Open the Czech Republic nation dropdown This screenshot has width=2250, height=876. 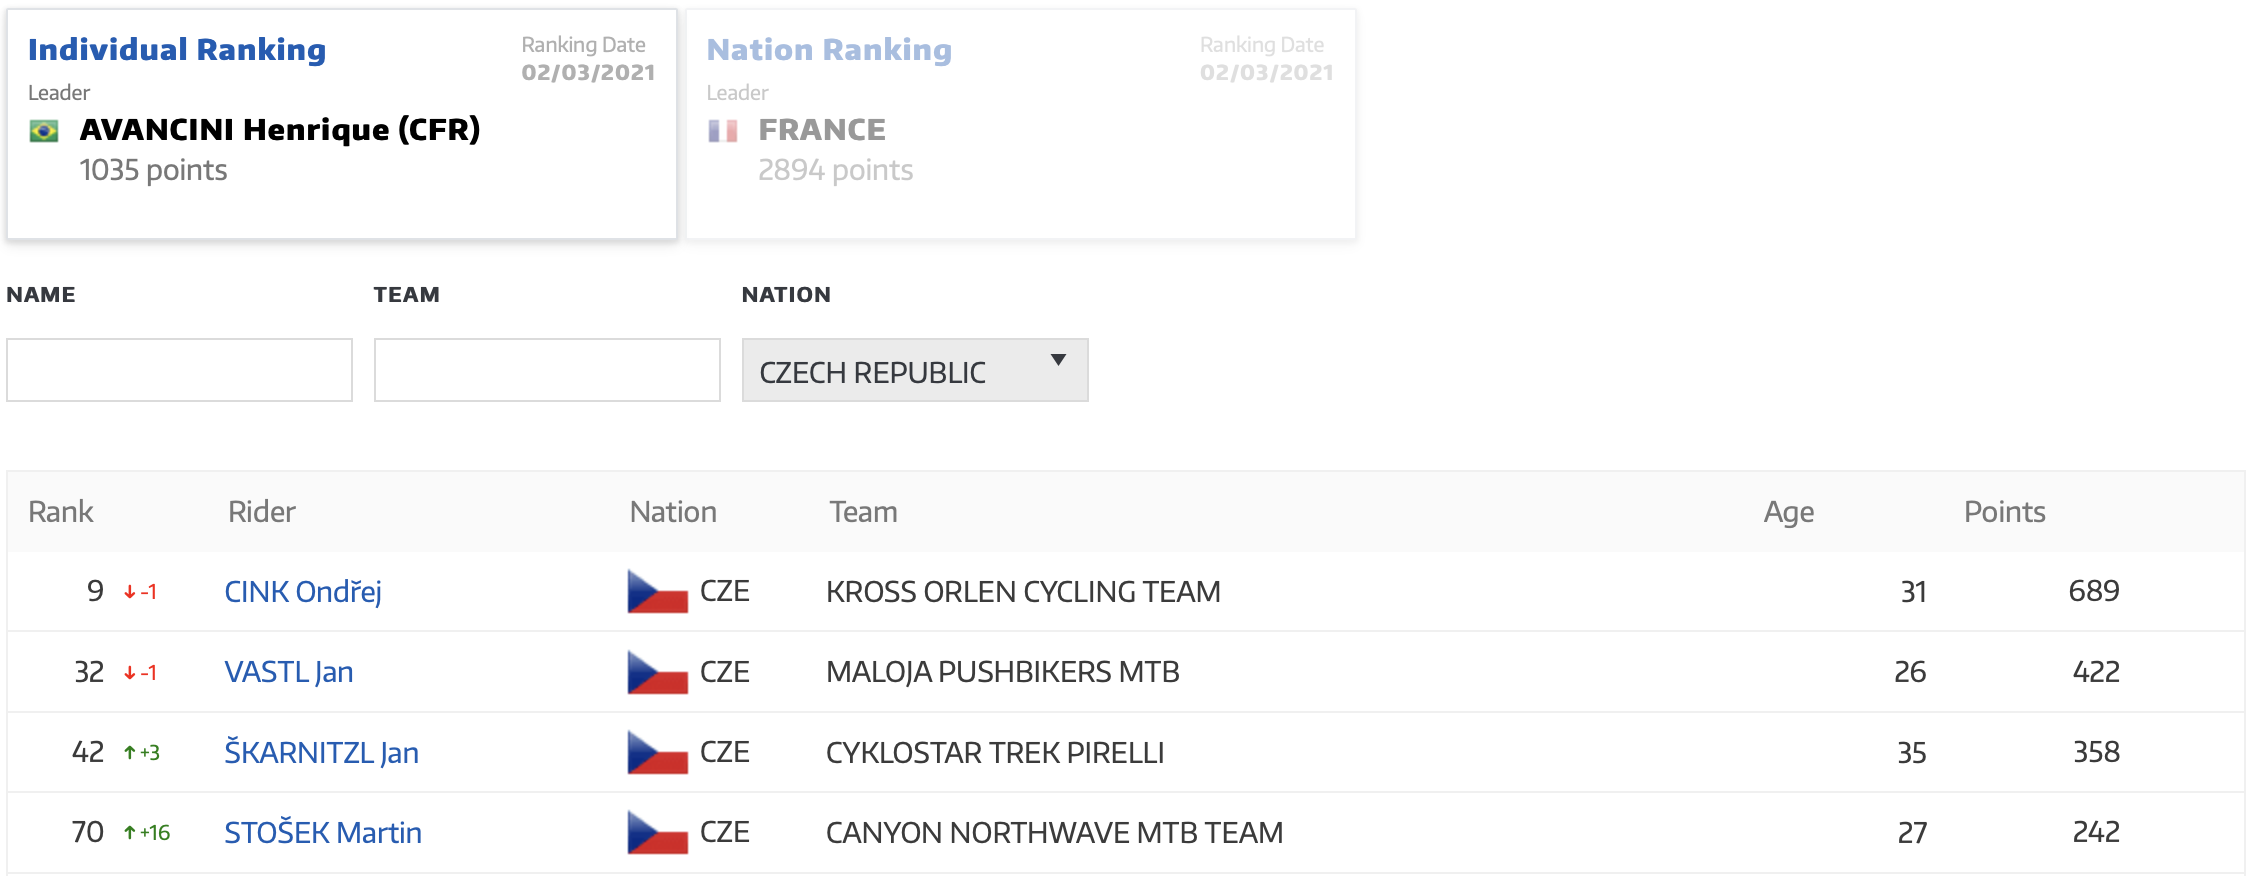point(914,371)
